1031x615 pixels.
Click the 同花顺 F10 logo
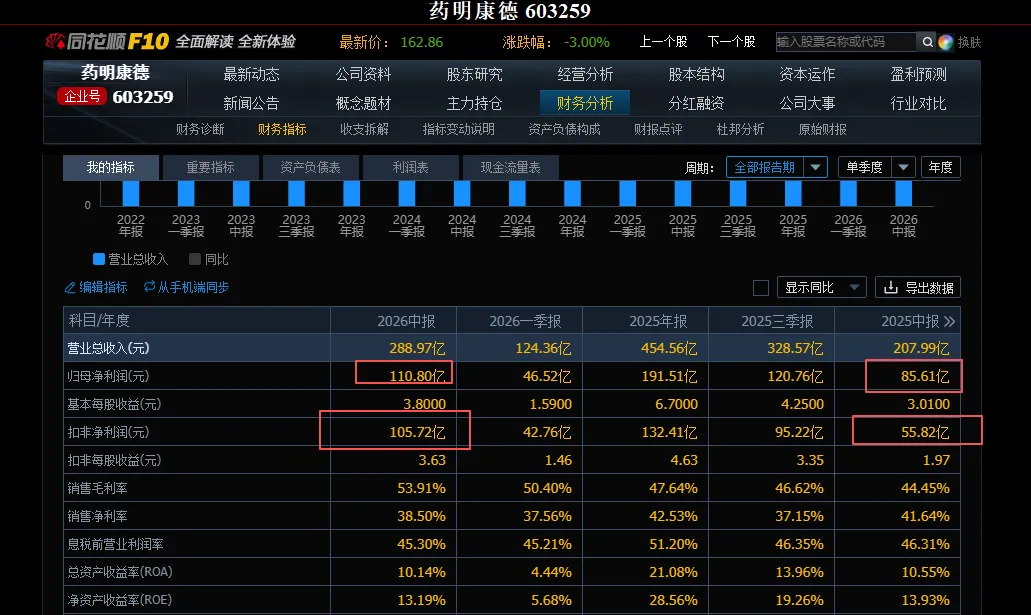pyautogui.click(x=107, y=41)
